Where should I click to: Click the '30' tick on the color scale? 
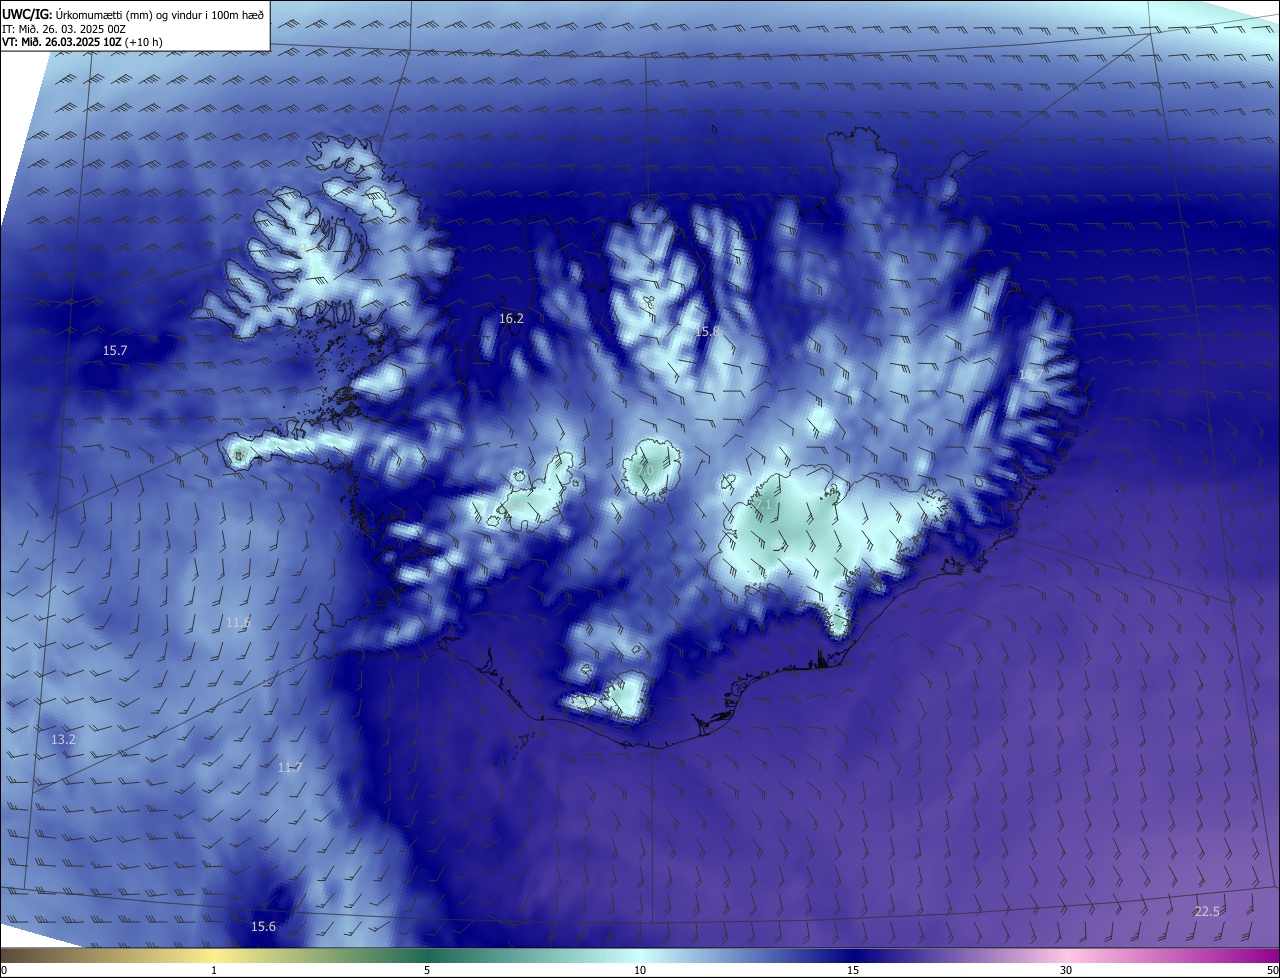[1066, 970]
